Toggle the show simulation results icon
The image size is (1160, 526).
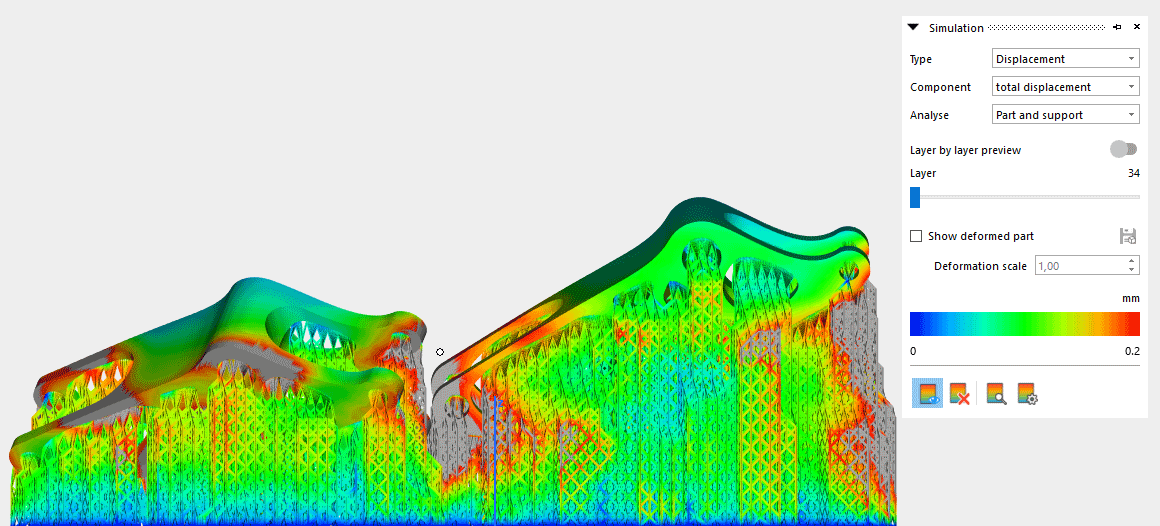[x=927, y=394]
